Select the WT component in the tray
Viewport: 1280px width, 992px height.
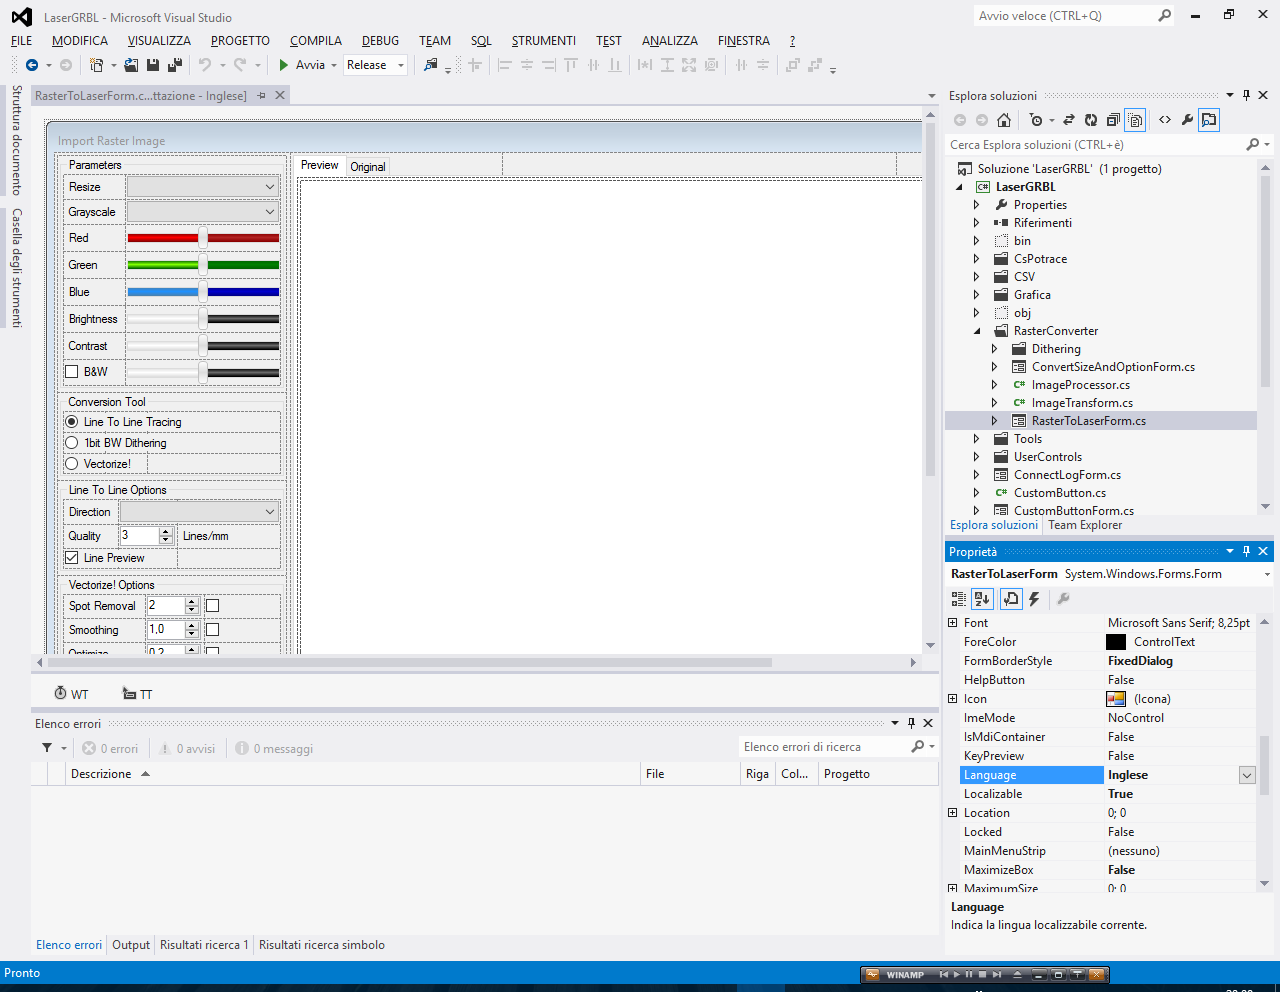pyautogui.click(x=71, y=694)
